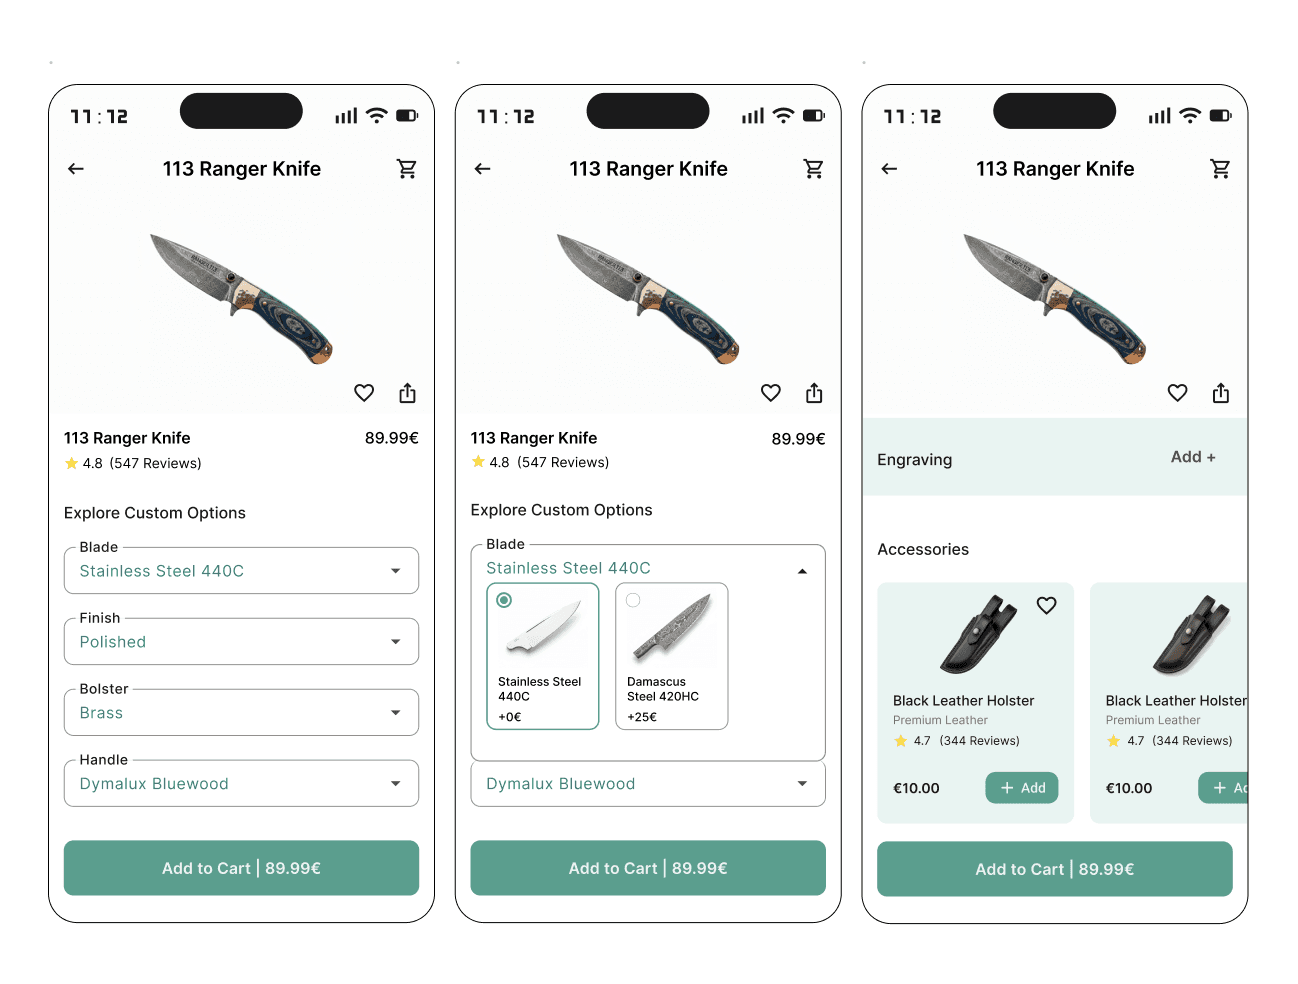This screenshot has width=1298, height=984.
Task: Open Dymalux Bluewood dropdown on middle screen
Action: (x=648, y=784)
